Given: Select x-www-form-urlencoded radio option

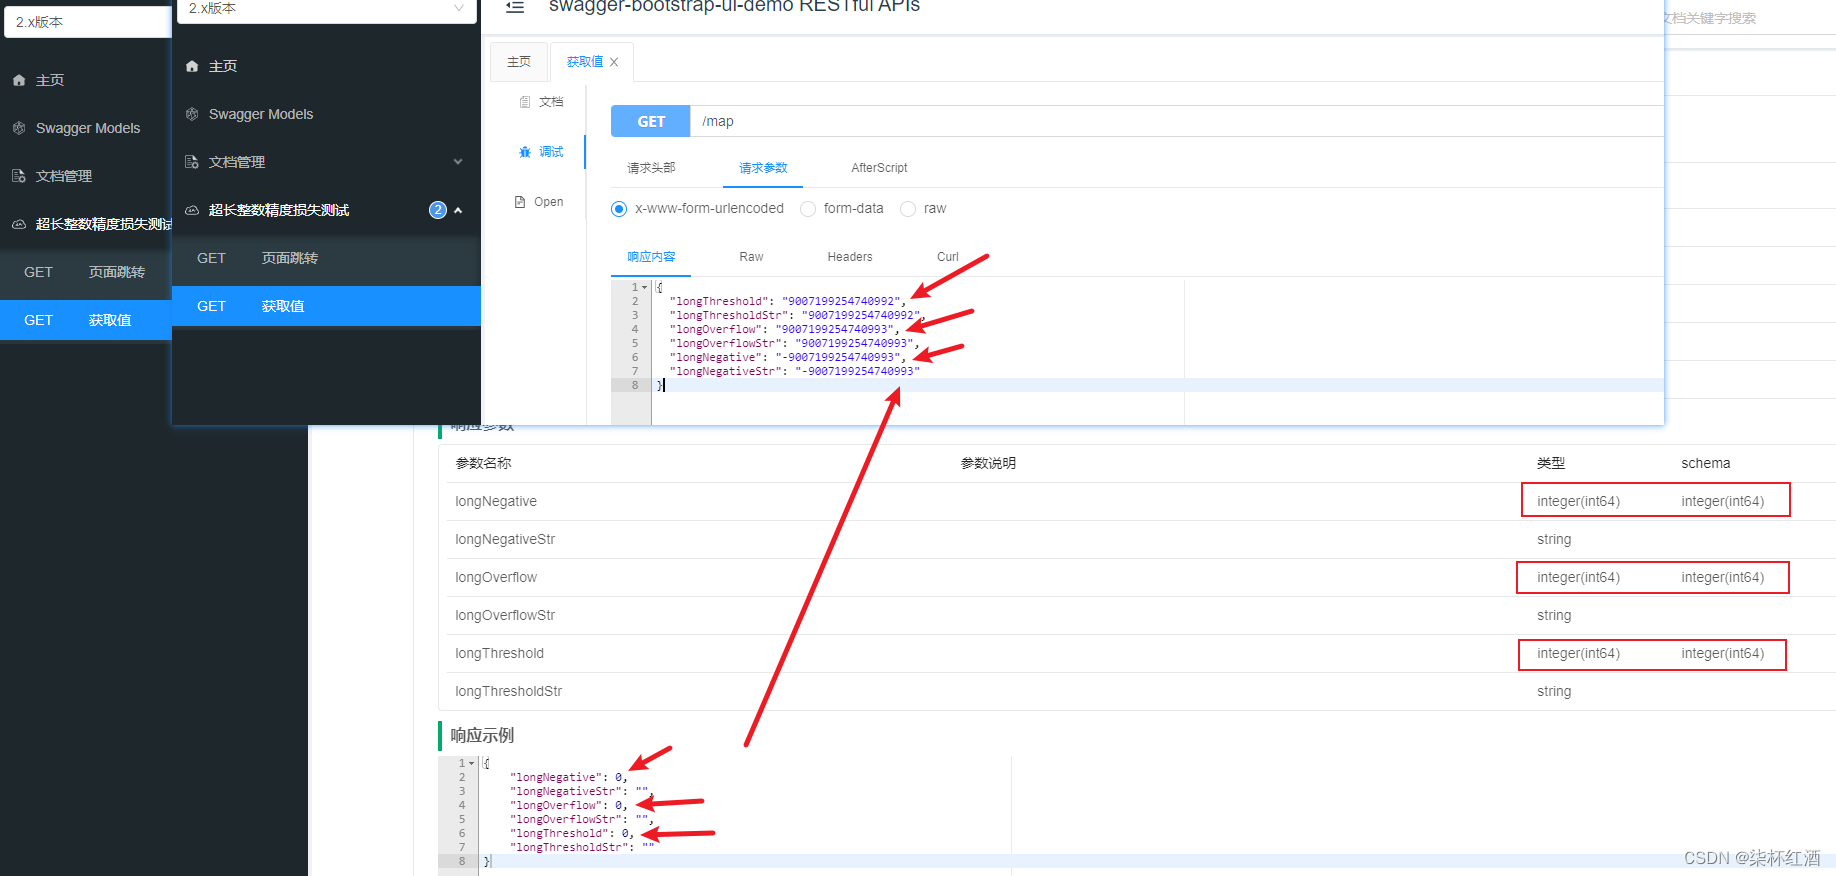Looking at the screenshot, I should point(619,209).
